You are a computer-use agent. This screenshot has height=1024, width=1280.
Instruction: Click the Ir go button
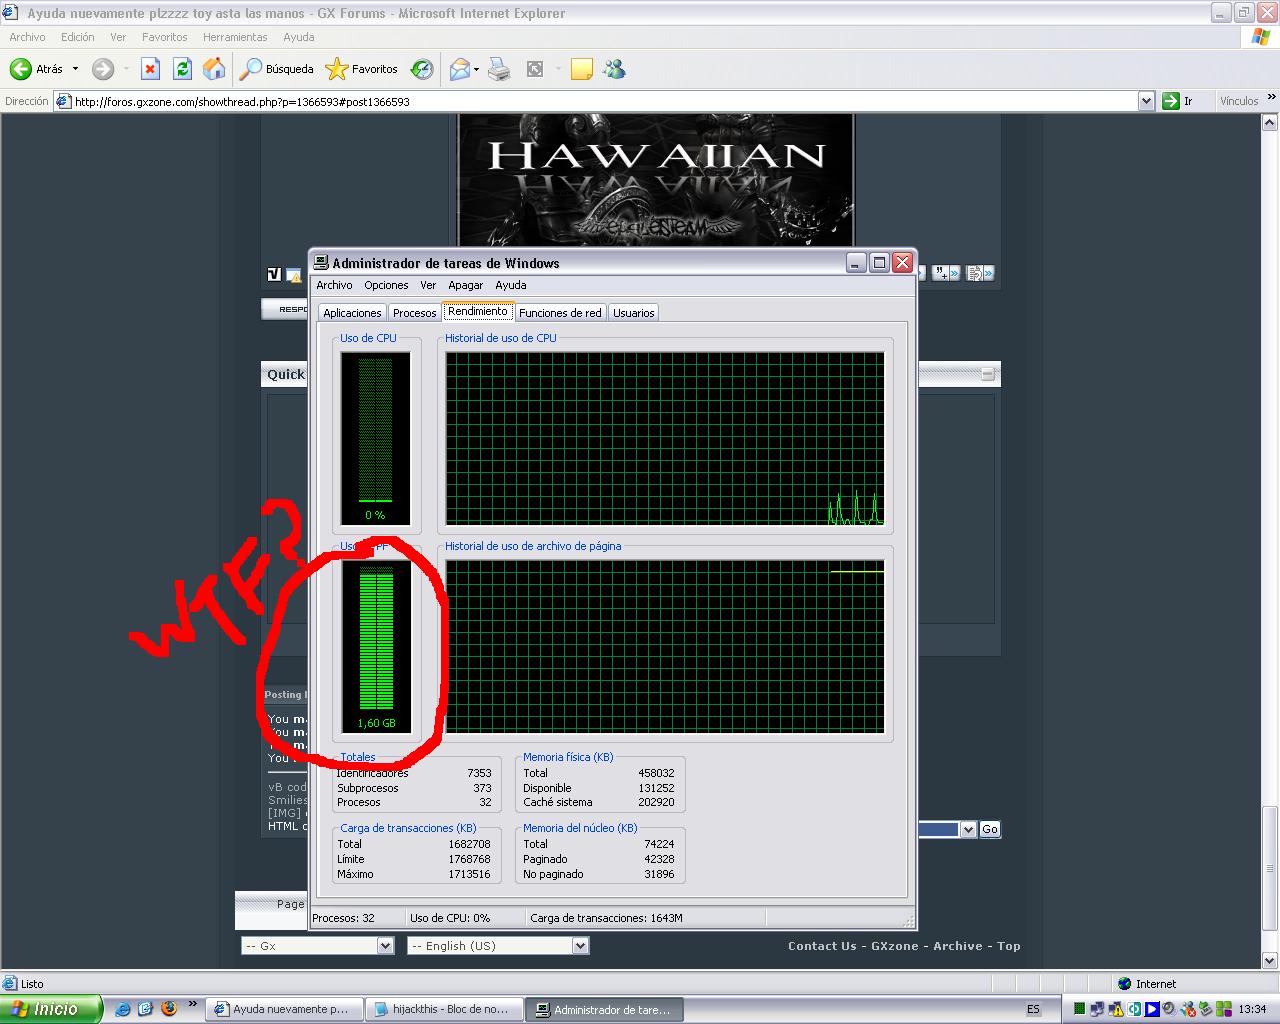(1178, 101)
